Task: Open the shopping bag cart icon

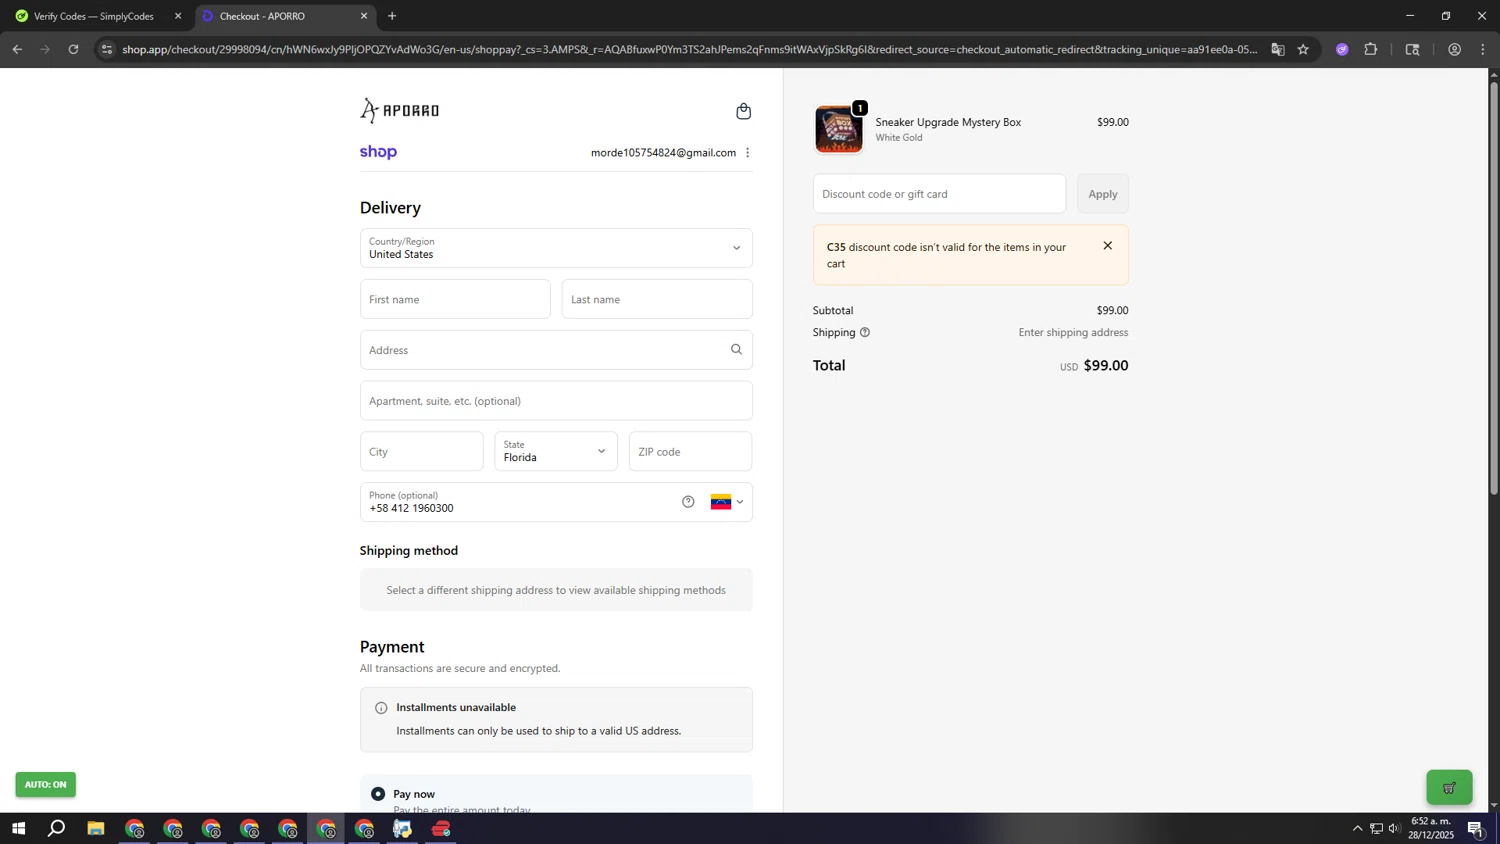Action: tap(743, 111)
